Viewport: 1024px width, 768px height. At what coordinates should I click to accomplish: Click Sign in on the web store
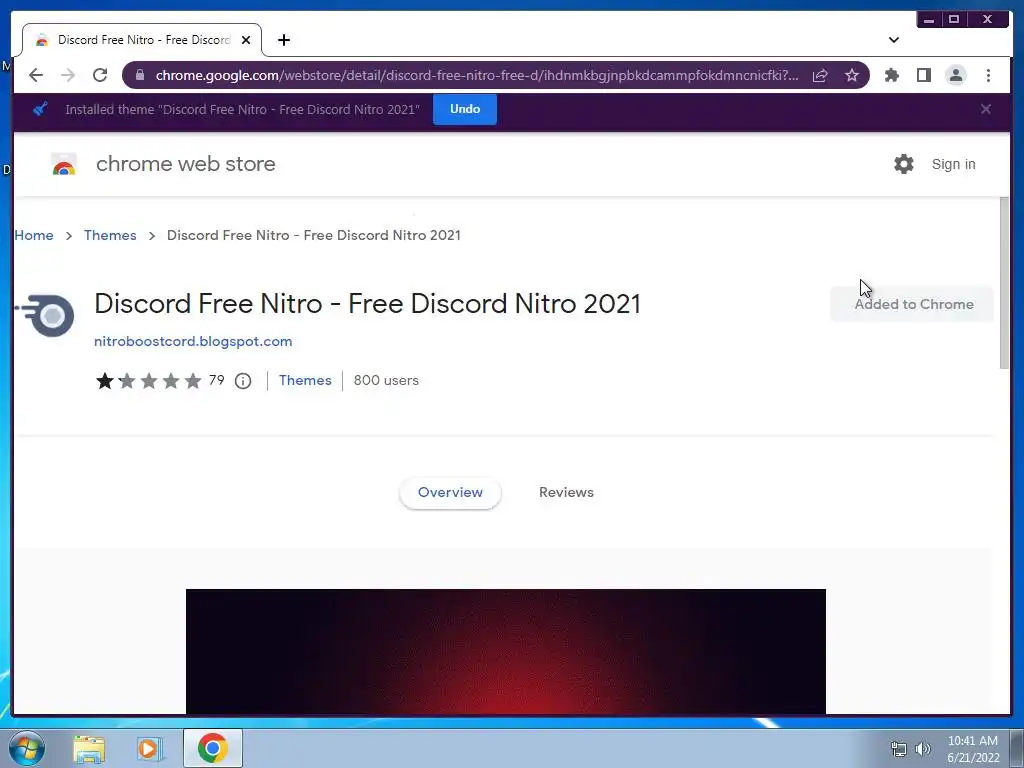click(953, 164)
